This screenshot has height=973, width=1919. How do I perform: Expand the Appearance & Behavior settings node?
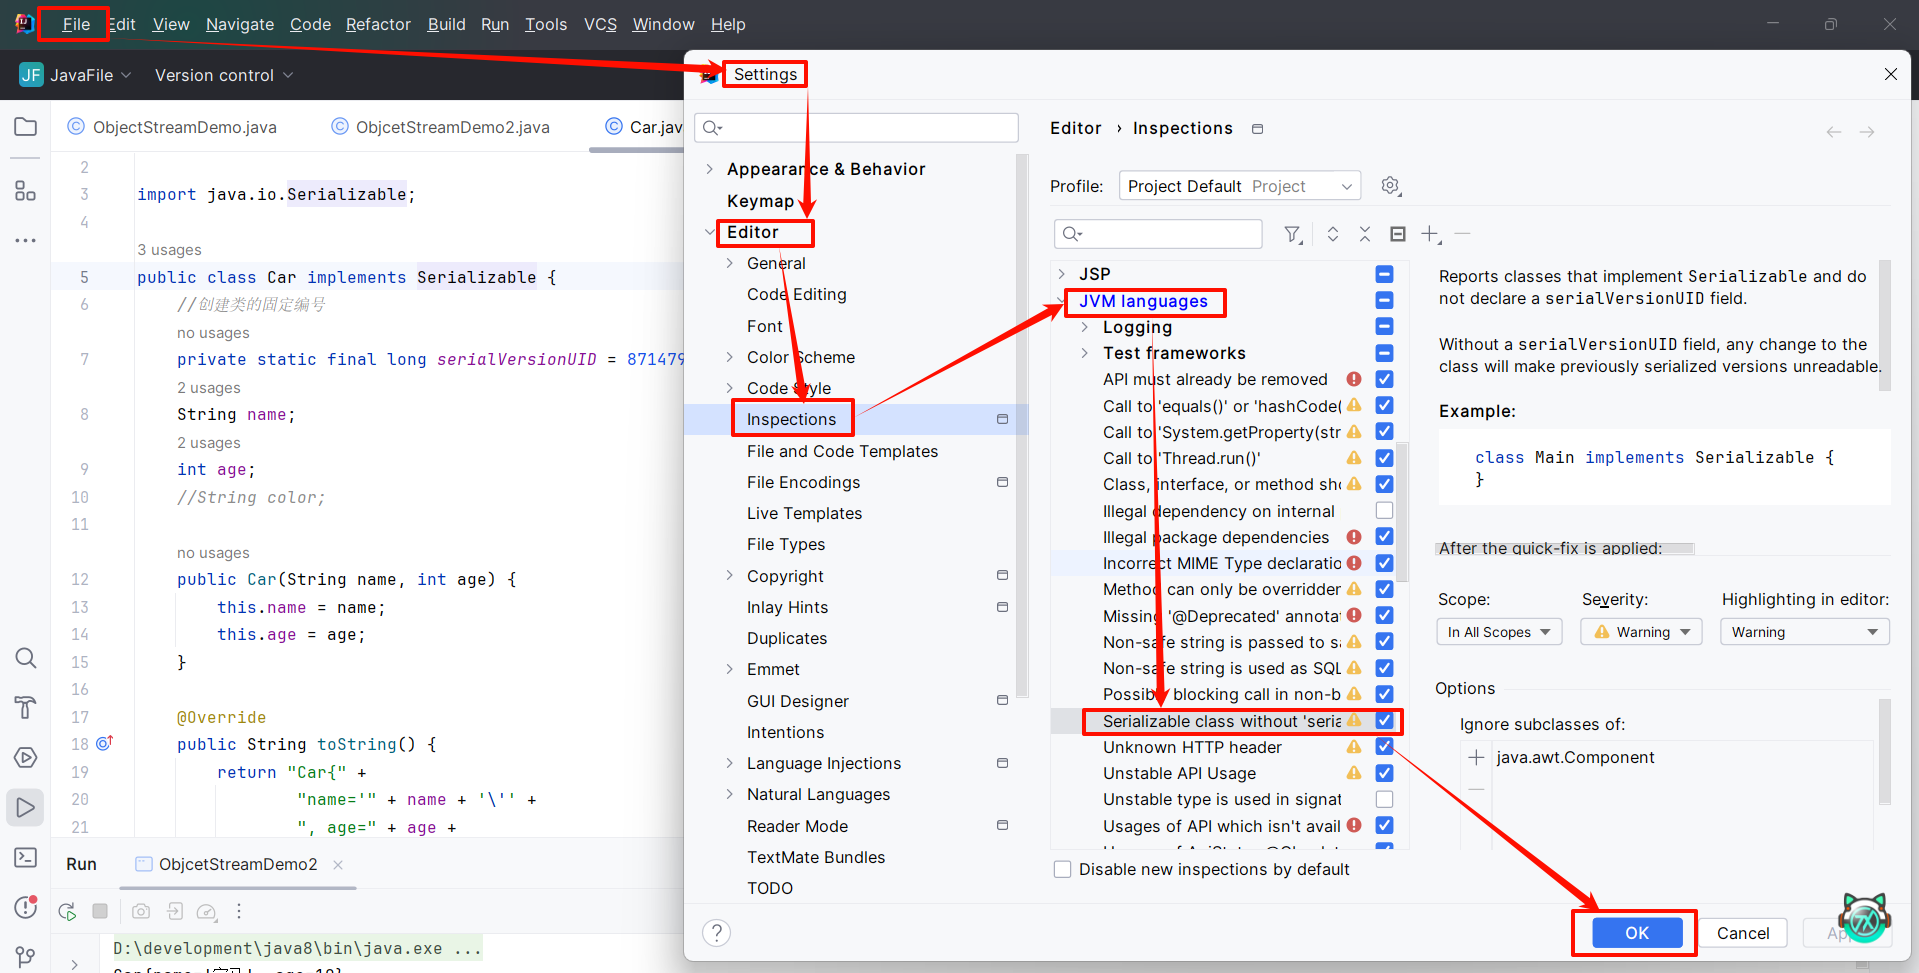pyautogui.click(x=709, y=169)
